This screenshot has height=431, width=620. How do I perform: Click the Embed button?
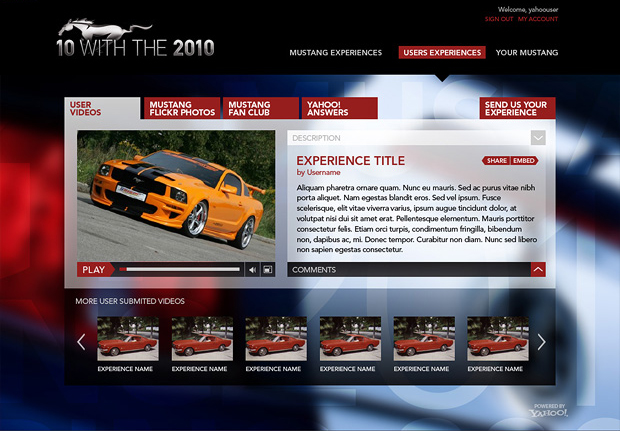(x=524, y=160)
